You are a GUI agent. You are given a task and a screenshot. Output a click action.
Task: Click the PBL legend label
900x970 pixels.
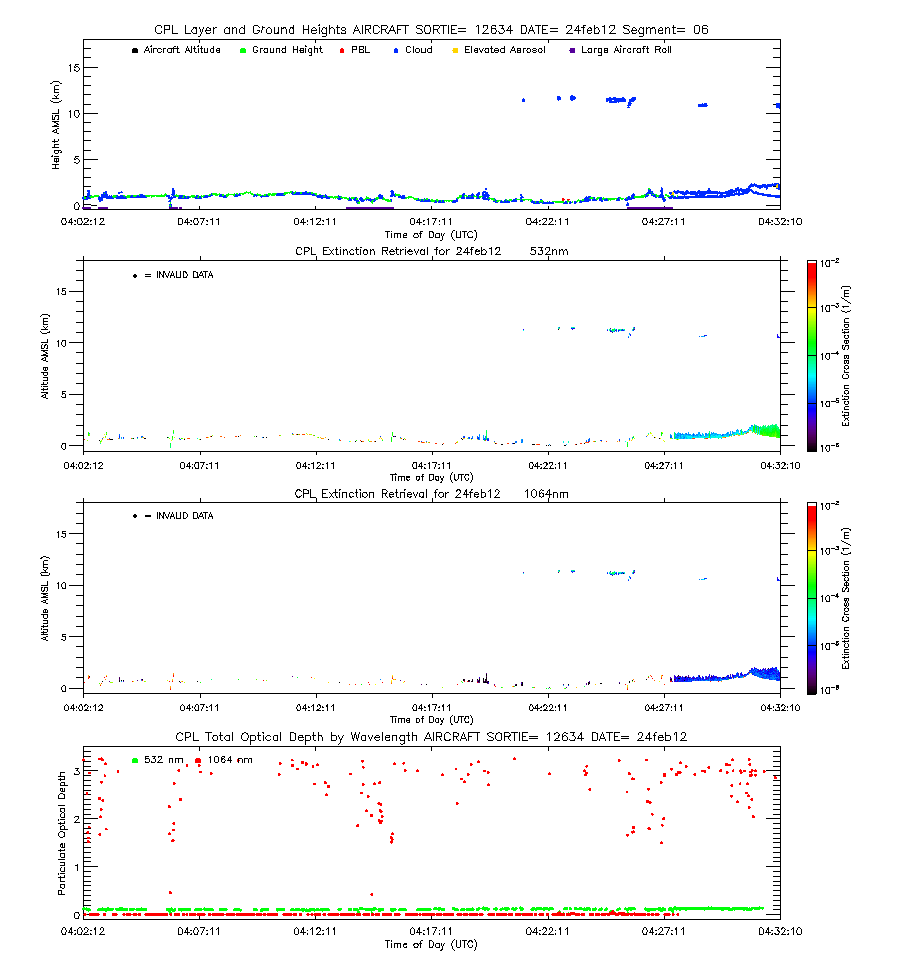click(x=361, y=49)
